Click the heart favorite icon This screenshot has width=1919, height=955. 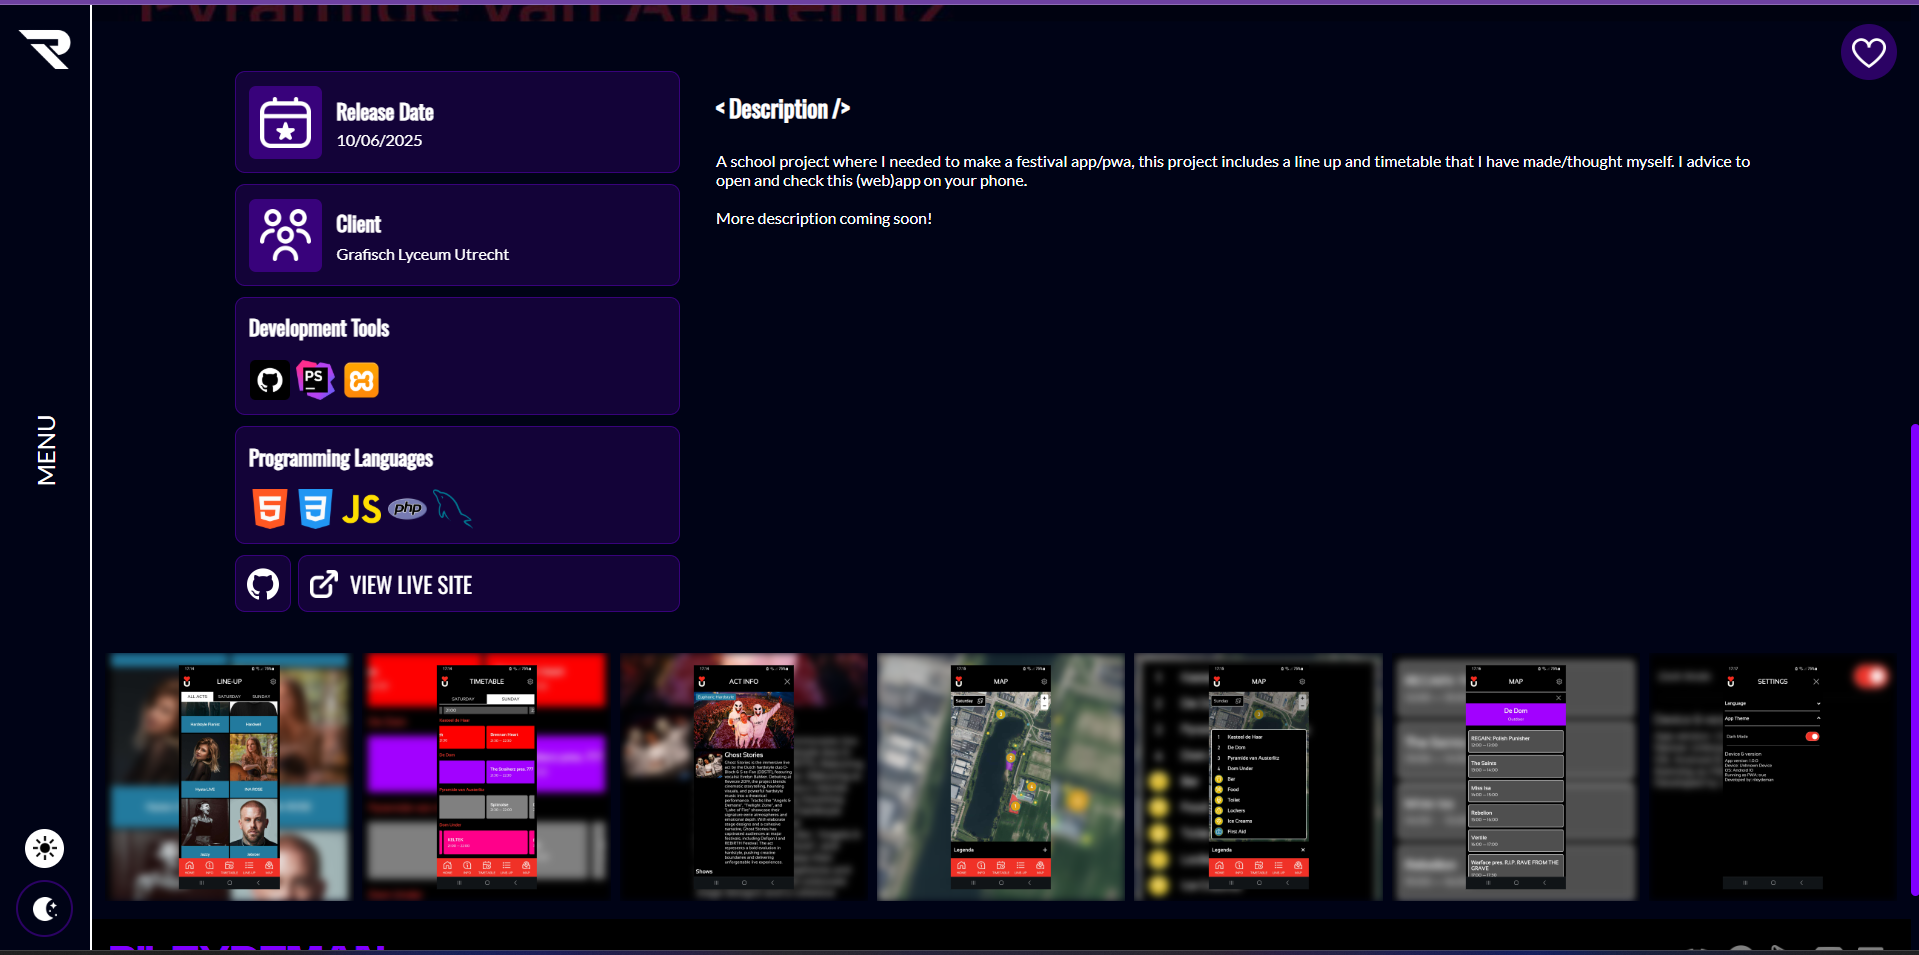[1868, 52]
